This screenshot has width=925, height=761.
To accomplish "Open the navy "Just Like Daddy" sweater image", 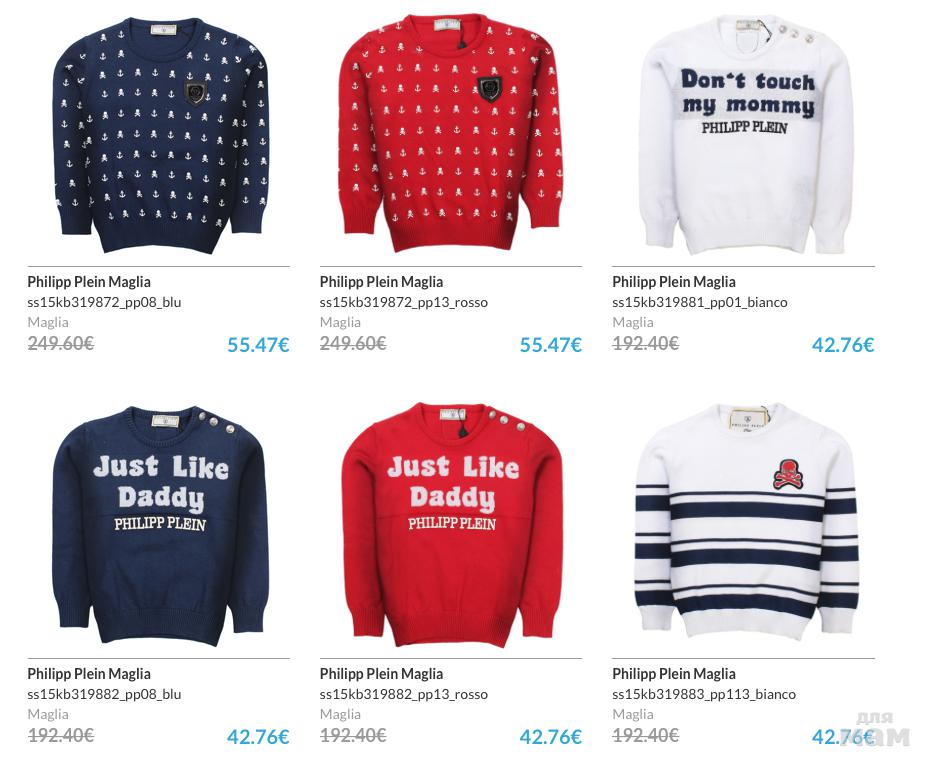I will 160,526.
